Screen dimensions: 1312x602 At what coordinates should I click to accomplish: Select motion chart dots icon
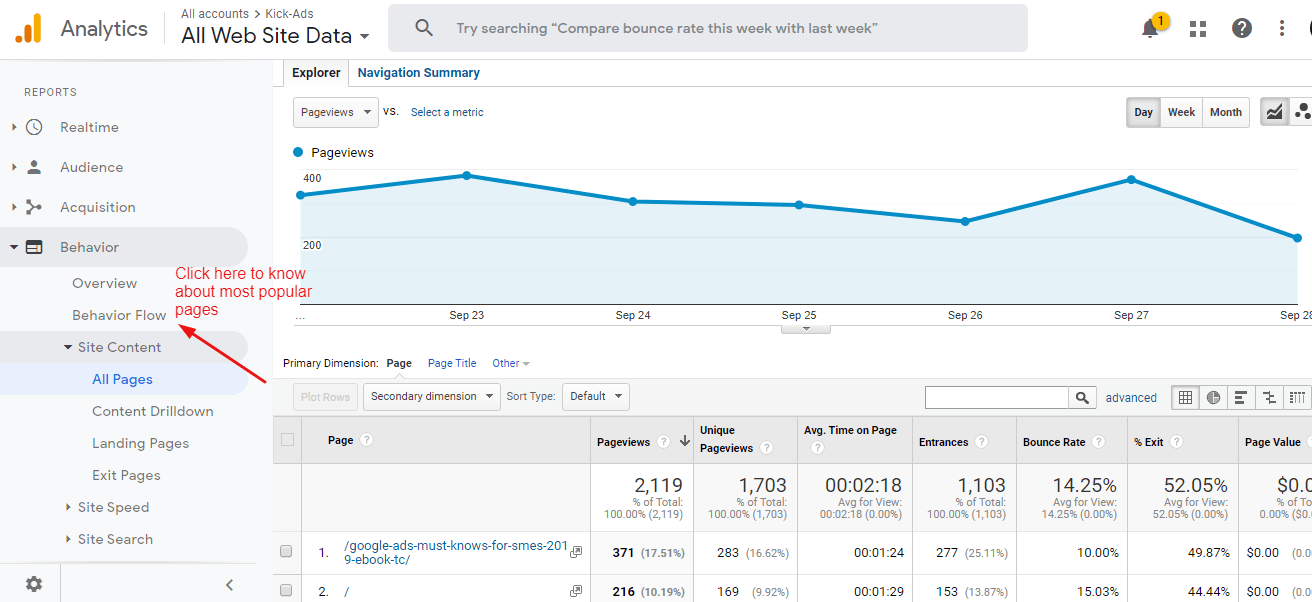click(1301, 112)
